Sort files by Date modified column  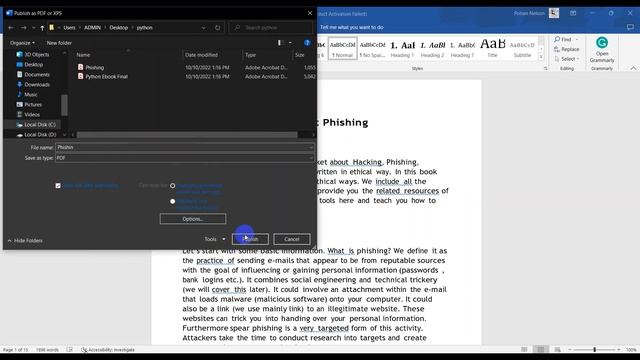[201, 55]
